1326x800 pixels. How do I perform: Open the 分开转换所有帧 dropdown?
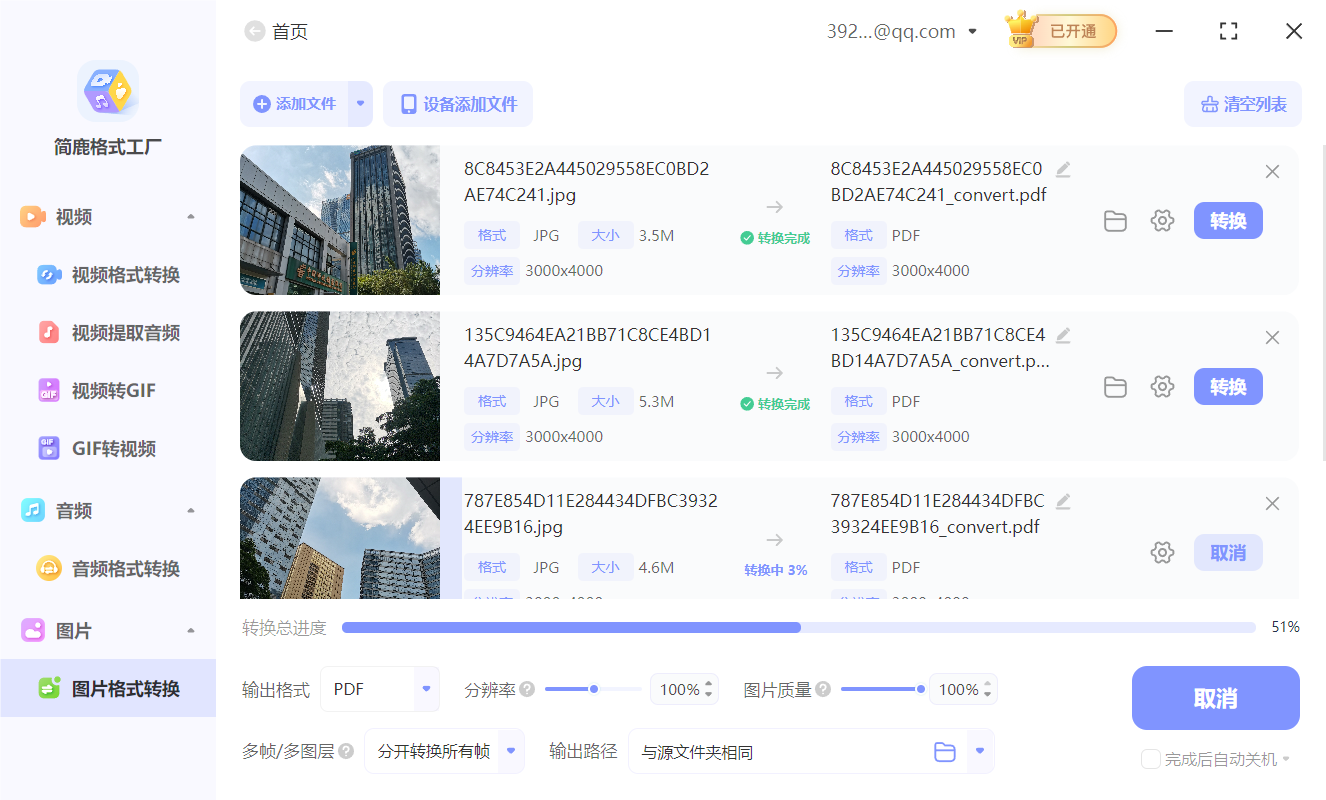pos(443,751)
